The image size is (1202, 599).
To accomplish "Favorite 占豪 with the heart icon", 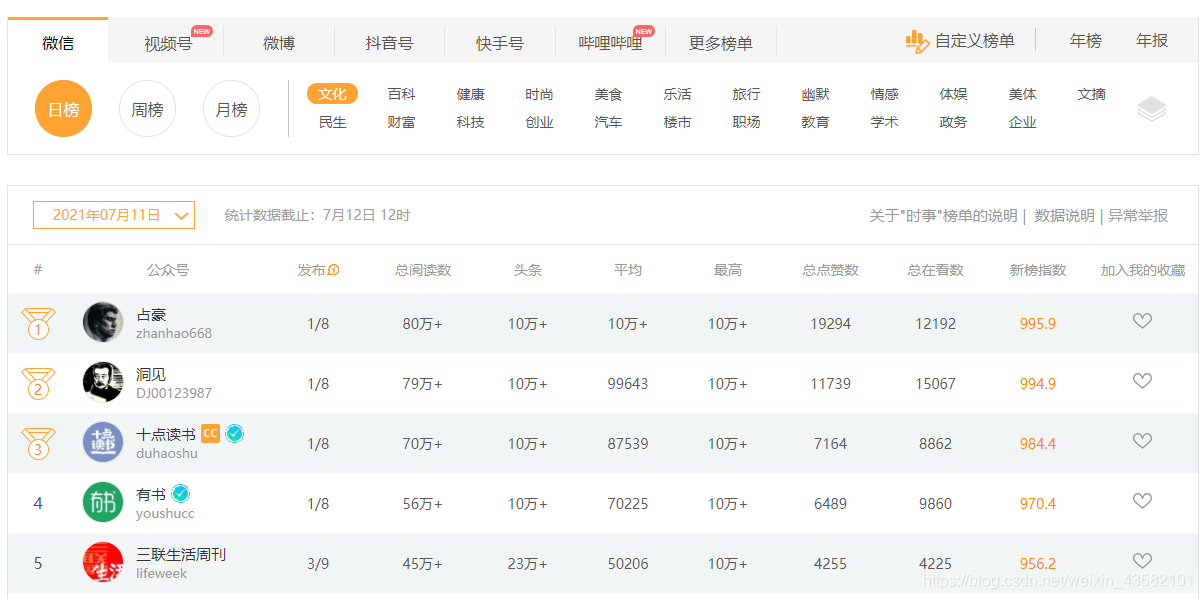I will (x=1142, y=321).
